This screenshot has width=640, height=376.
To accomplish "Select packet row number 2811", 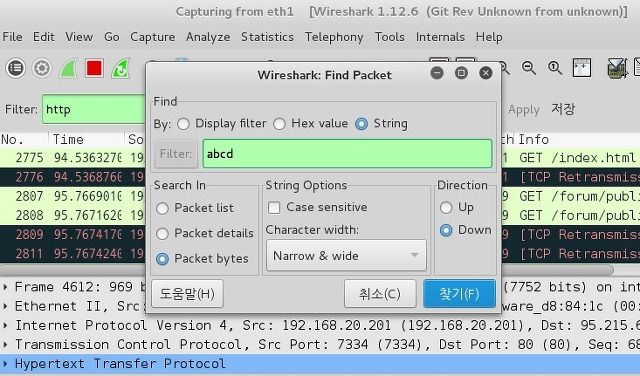I will (320, 254).
